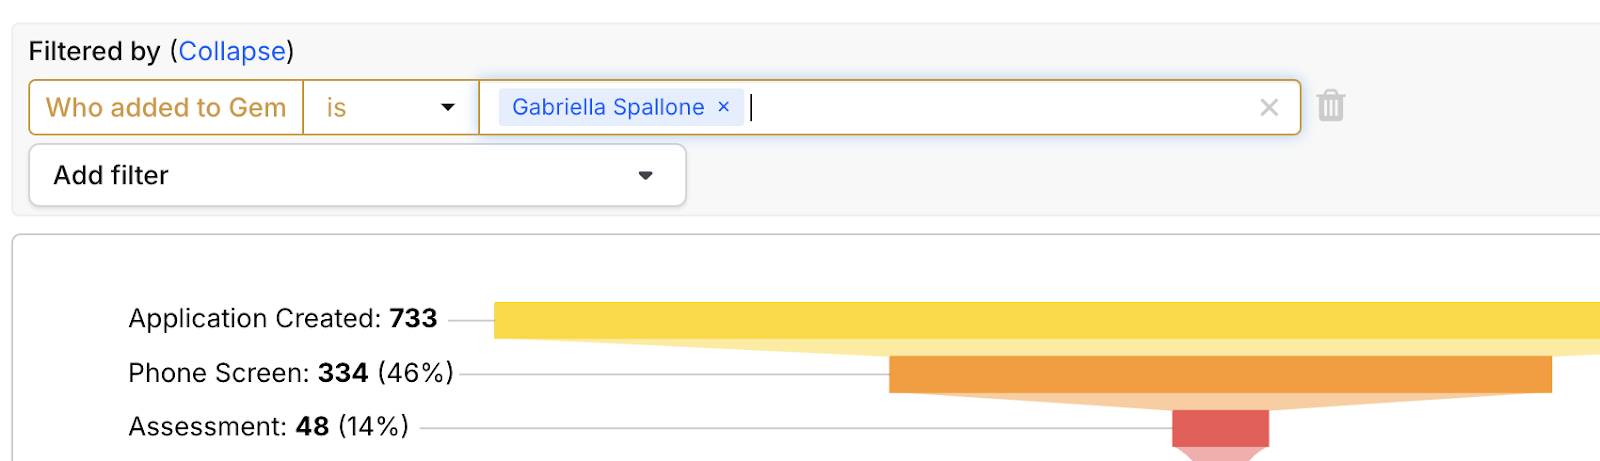
Task: Click the light orange funnel transition area
Action: point(1220,401)
